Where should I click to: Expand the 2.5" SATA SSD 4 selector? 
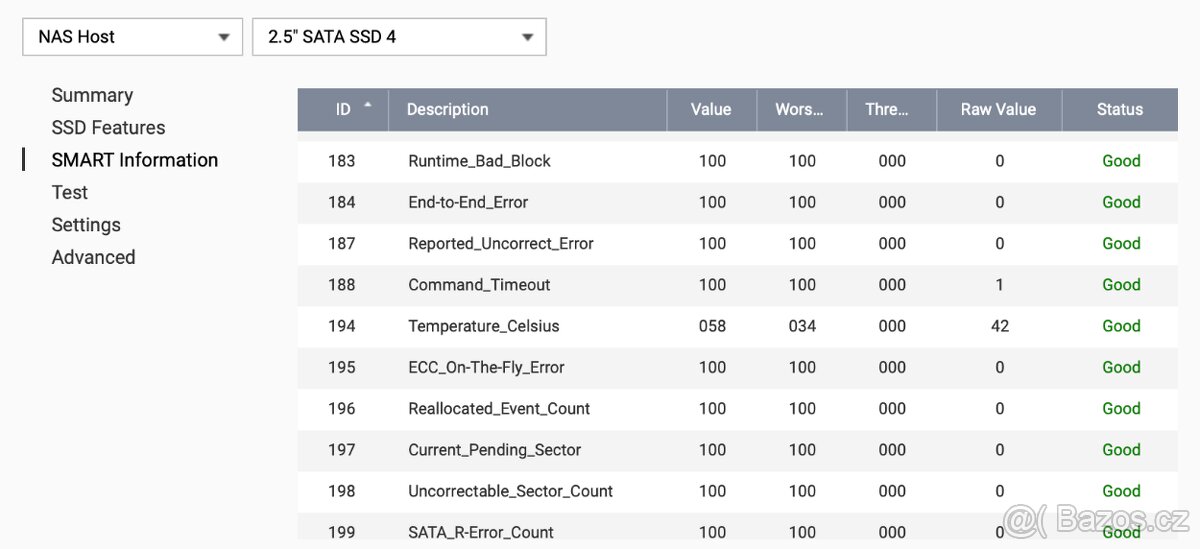tap(398, 37)
